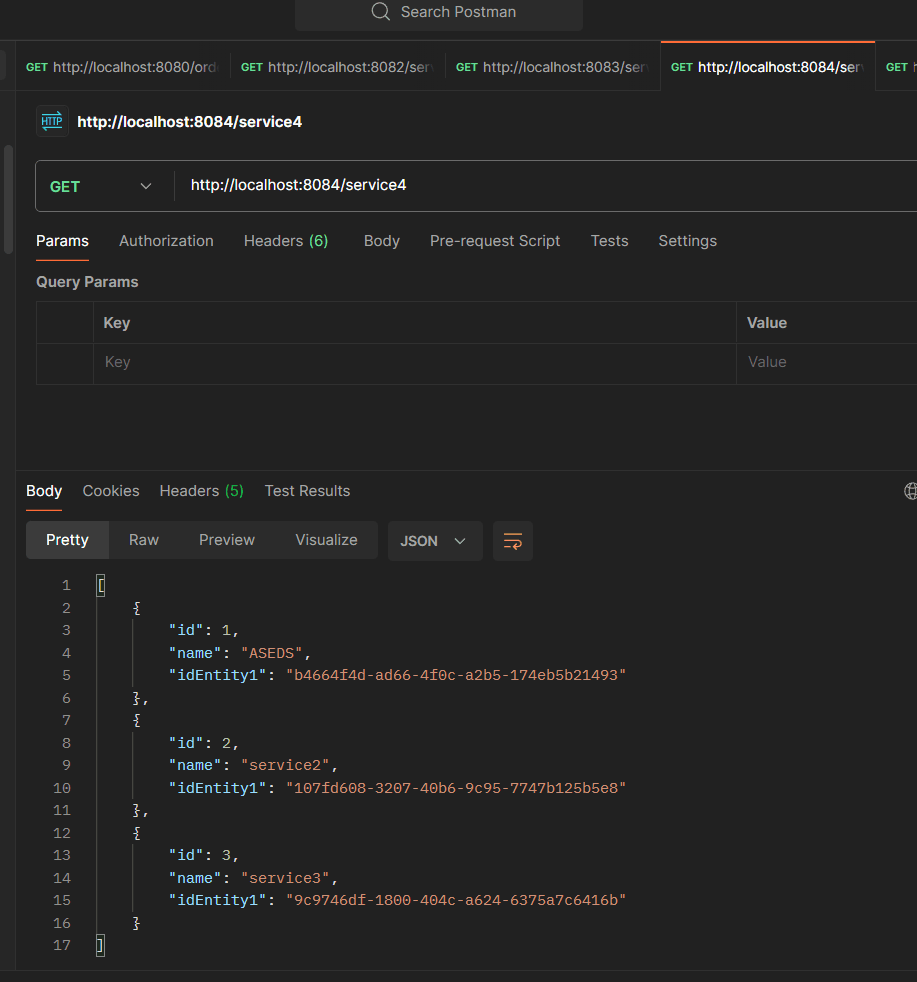Toggle the wrap lines icon in response
This screenshot has height=982, width=917.
(513, 541)
